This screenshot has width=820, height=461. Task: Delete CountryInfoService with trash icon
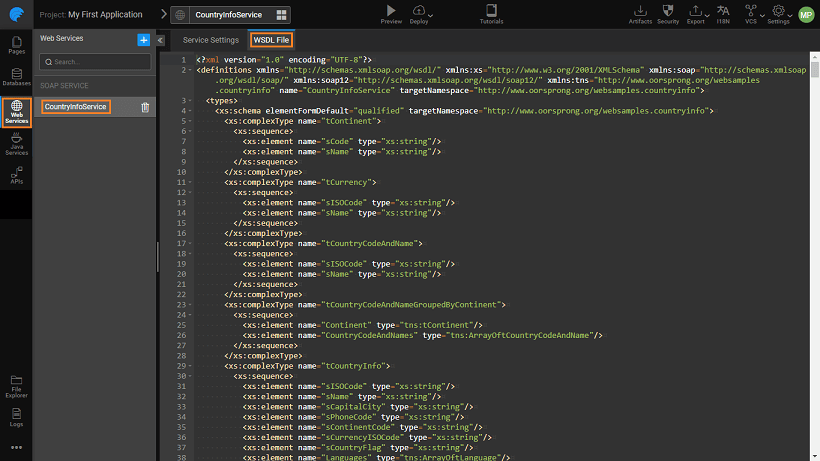pos(145,107)
